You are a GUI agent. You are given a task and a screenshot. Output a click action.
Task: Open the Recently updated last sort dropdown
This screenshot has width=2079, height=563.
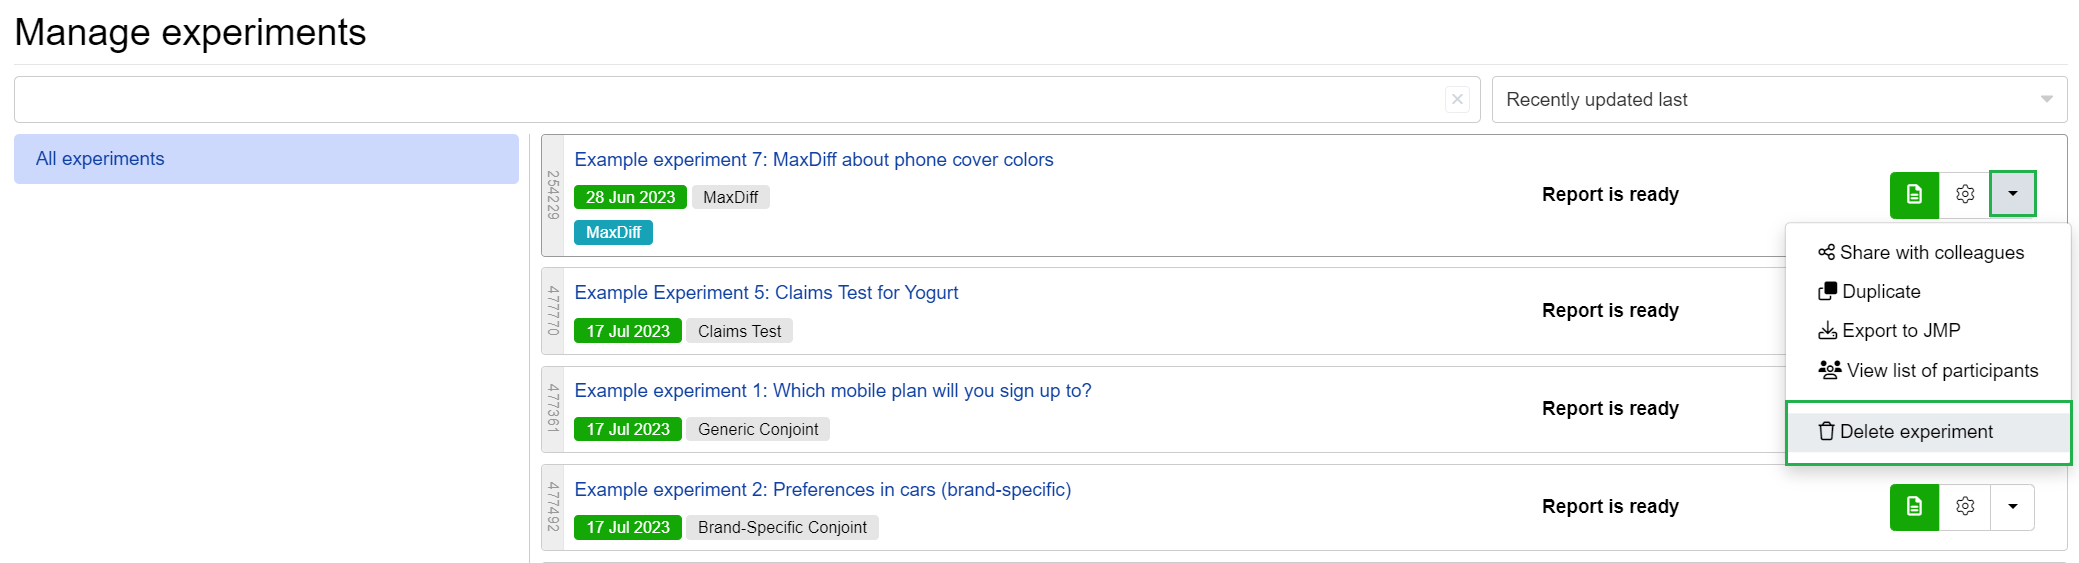pos(1779,100)
